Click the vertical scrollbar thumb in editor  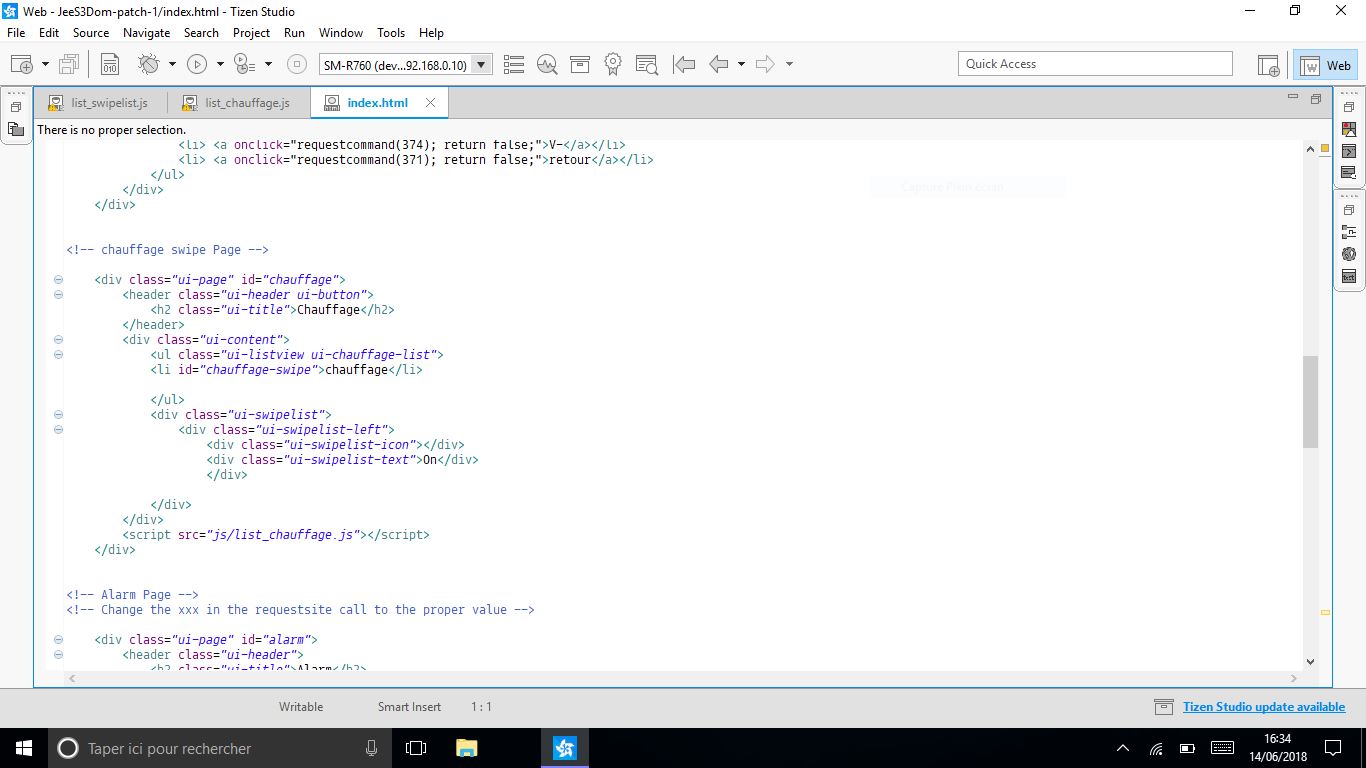pyautogui.click(x=1310, y=402)
